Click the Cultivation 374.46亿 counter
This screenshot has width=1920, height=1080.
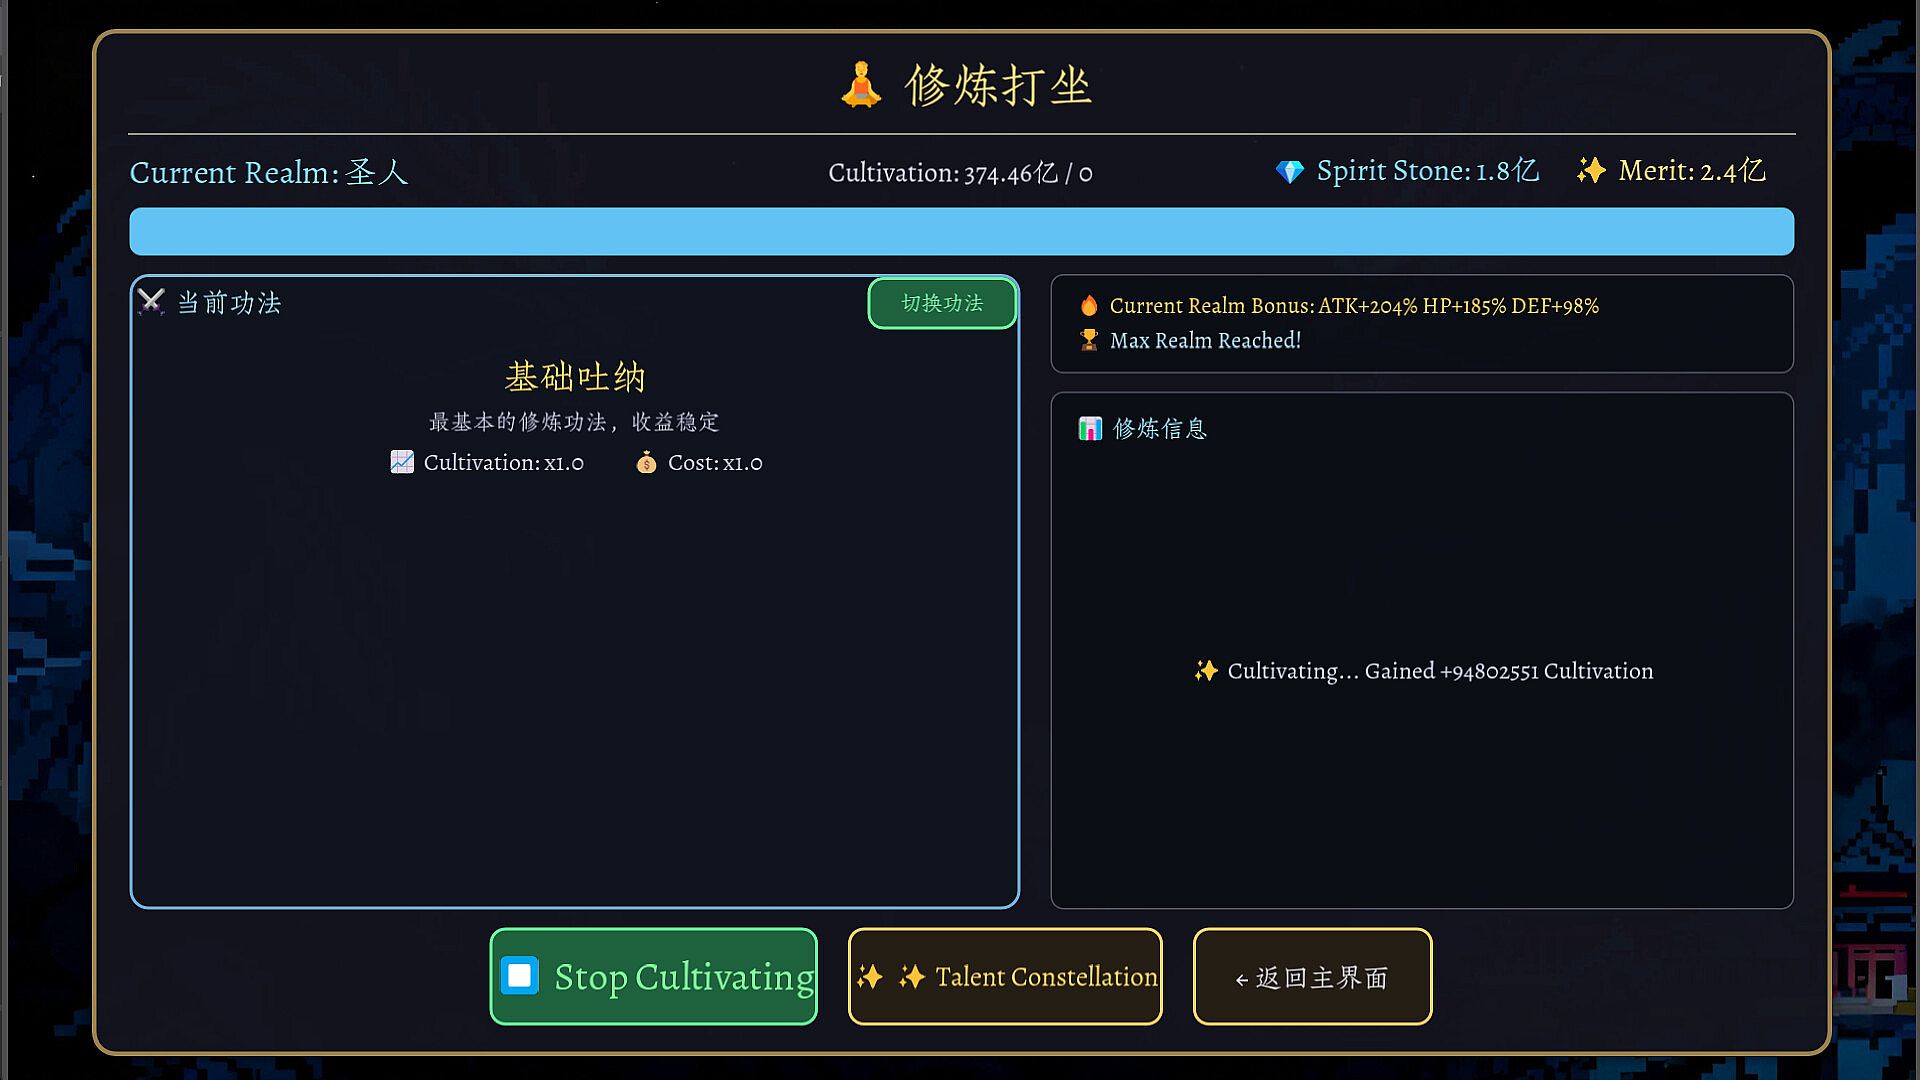point(960,173)
